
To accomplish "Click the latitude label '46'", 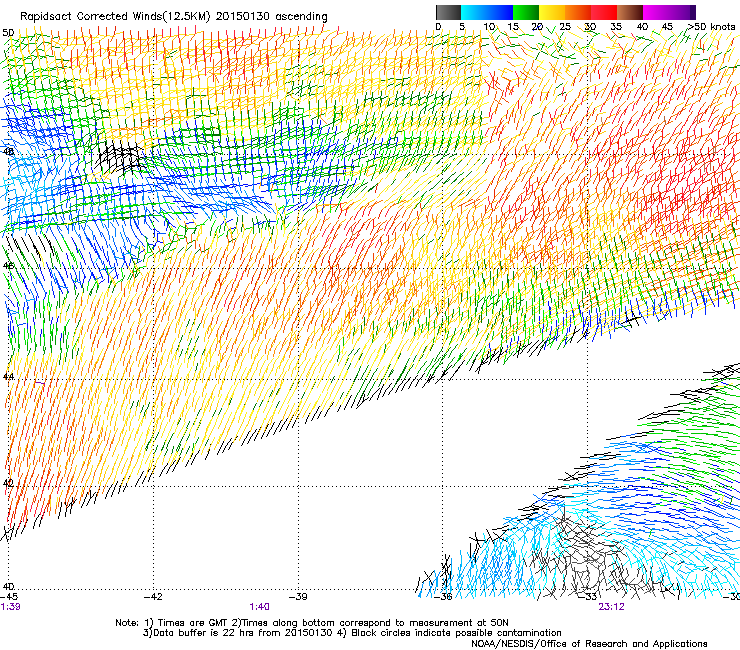I will tap(8, 265).
